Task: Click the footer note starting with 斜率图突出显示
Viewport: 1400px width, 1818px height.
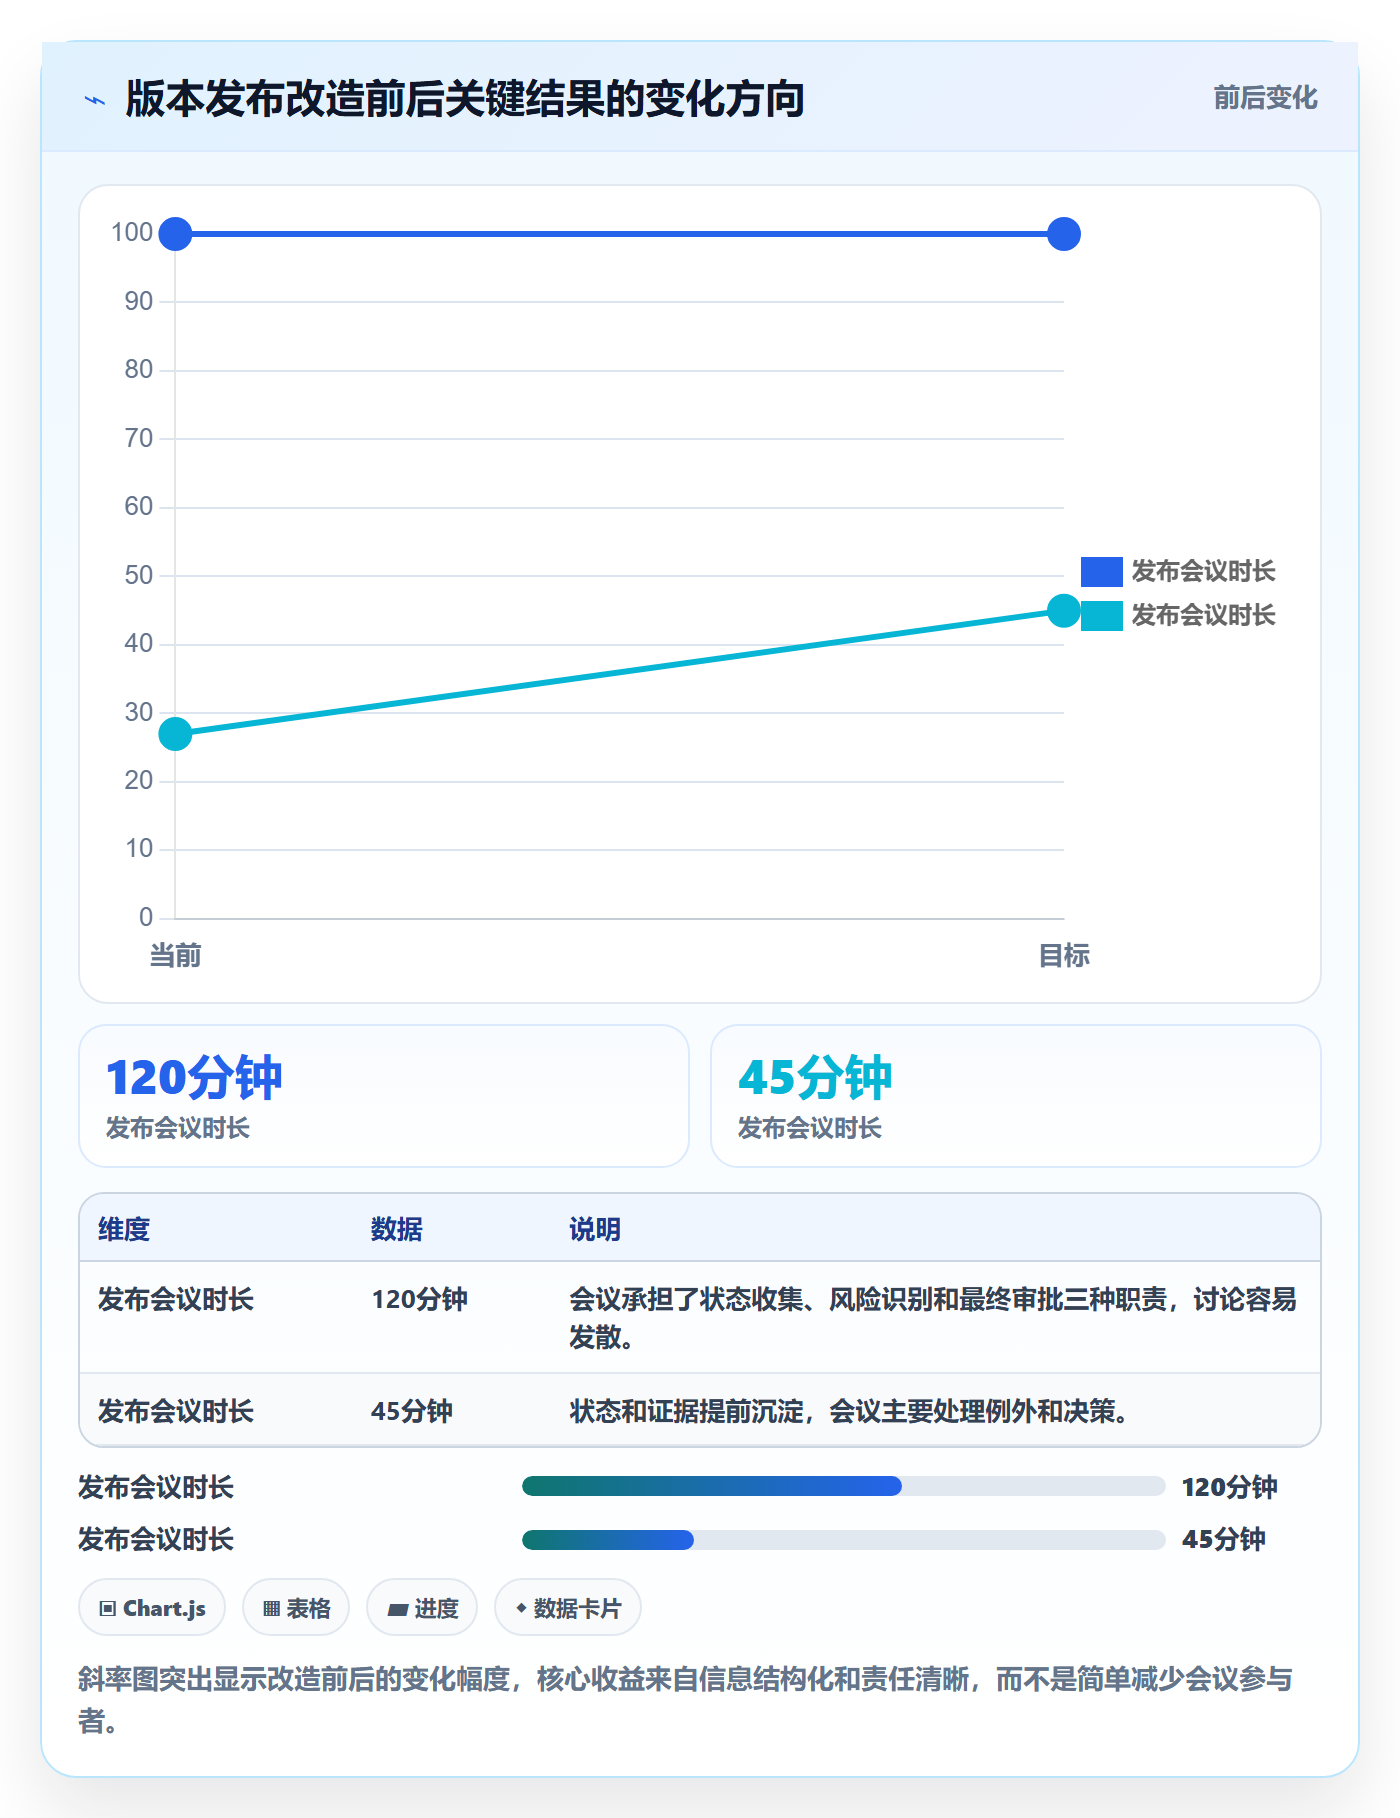Action: (686, 1700)
